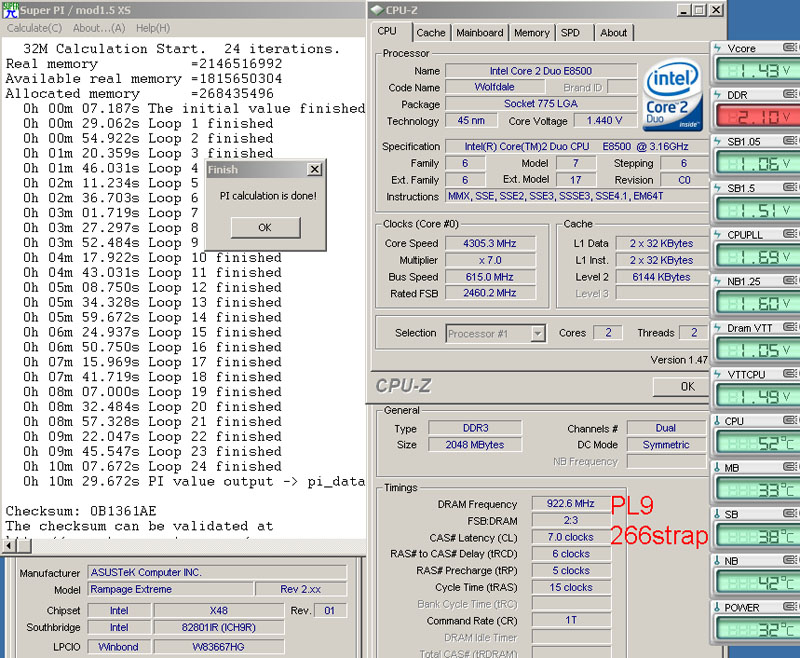Click the Super PI title bar icon
The height and width of the screenshot is (658, 800).
pos(10,10)
